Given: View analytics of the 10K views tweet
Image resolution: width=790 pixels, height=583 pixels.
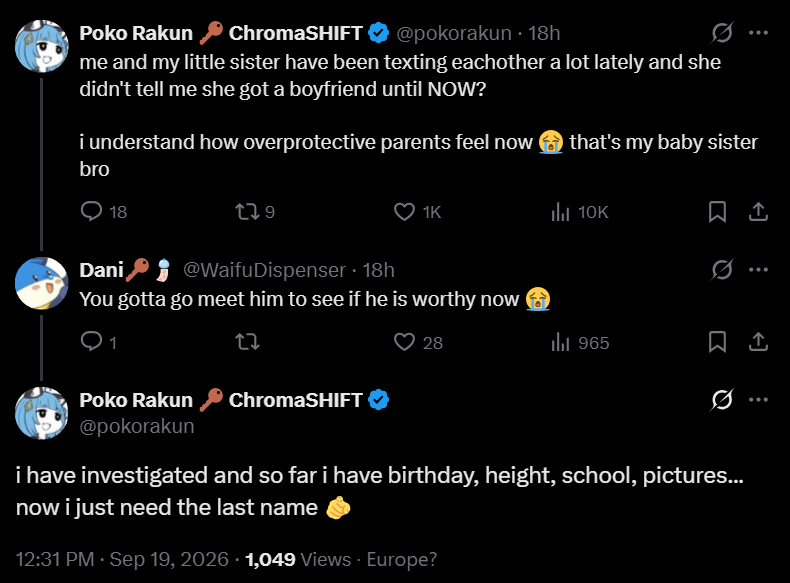Looking at the screenshot, I should click(560, 212).
